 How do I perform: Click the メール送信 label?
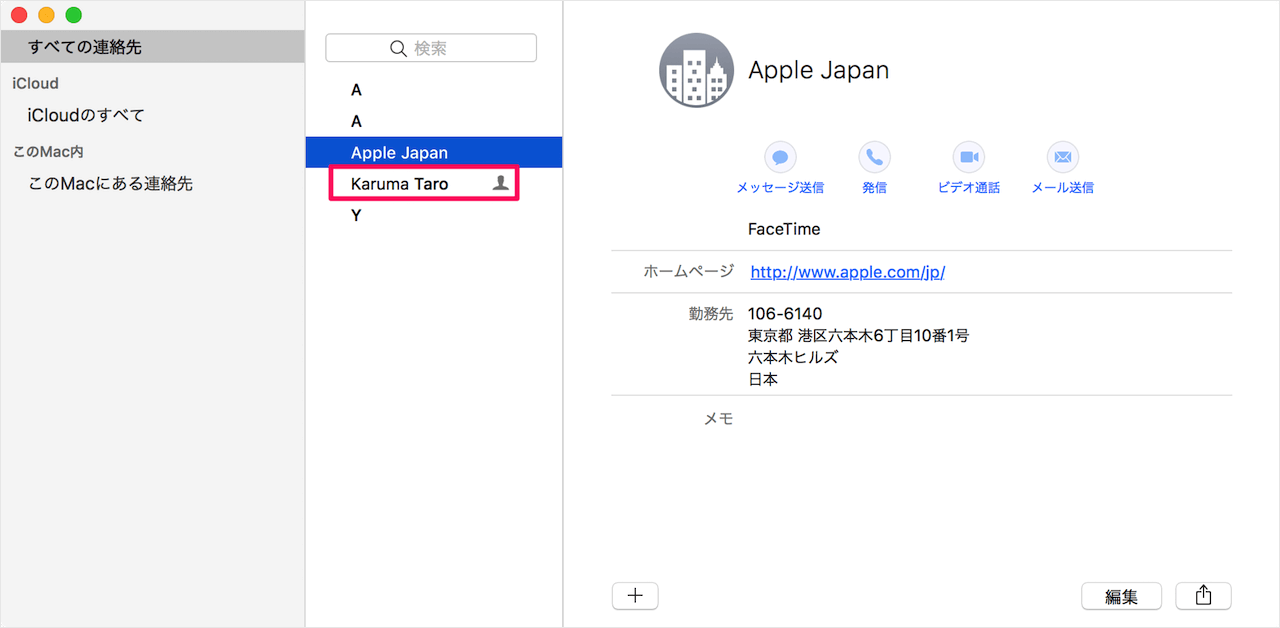(x=1062, y=188)
